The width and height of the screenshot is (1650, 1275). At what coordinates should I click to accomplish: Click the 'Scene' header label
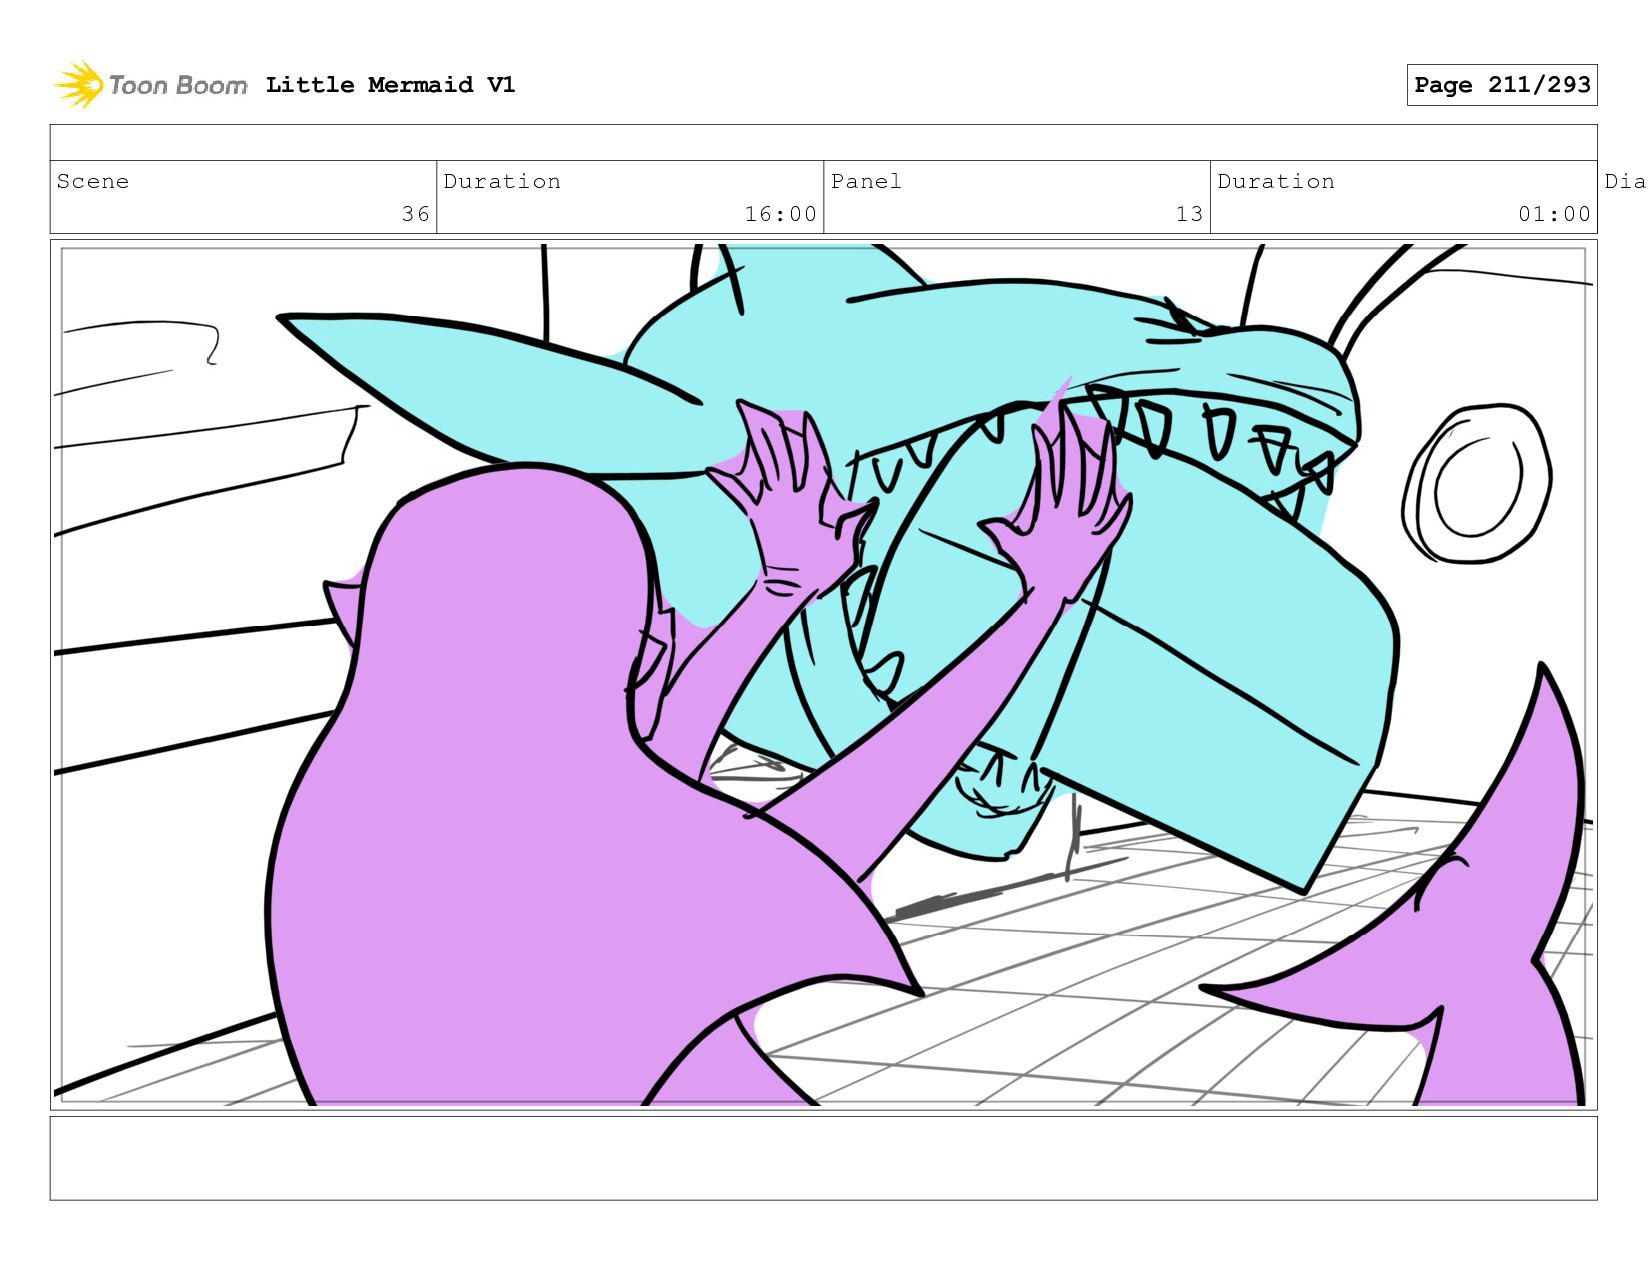93,181
